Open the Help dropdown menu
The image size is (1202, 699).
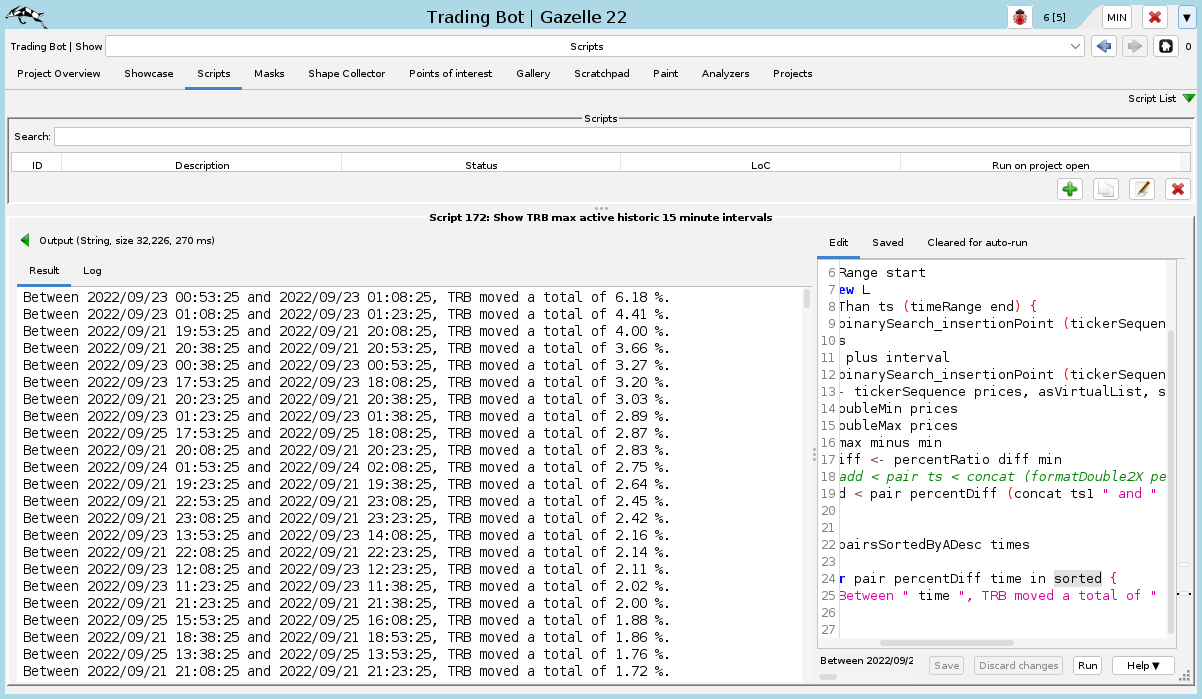[1142, 665]
